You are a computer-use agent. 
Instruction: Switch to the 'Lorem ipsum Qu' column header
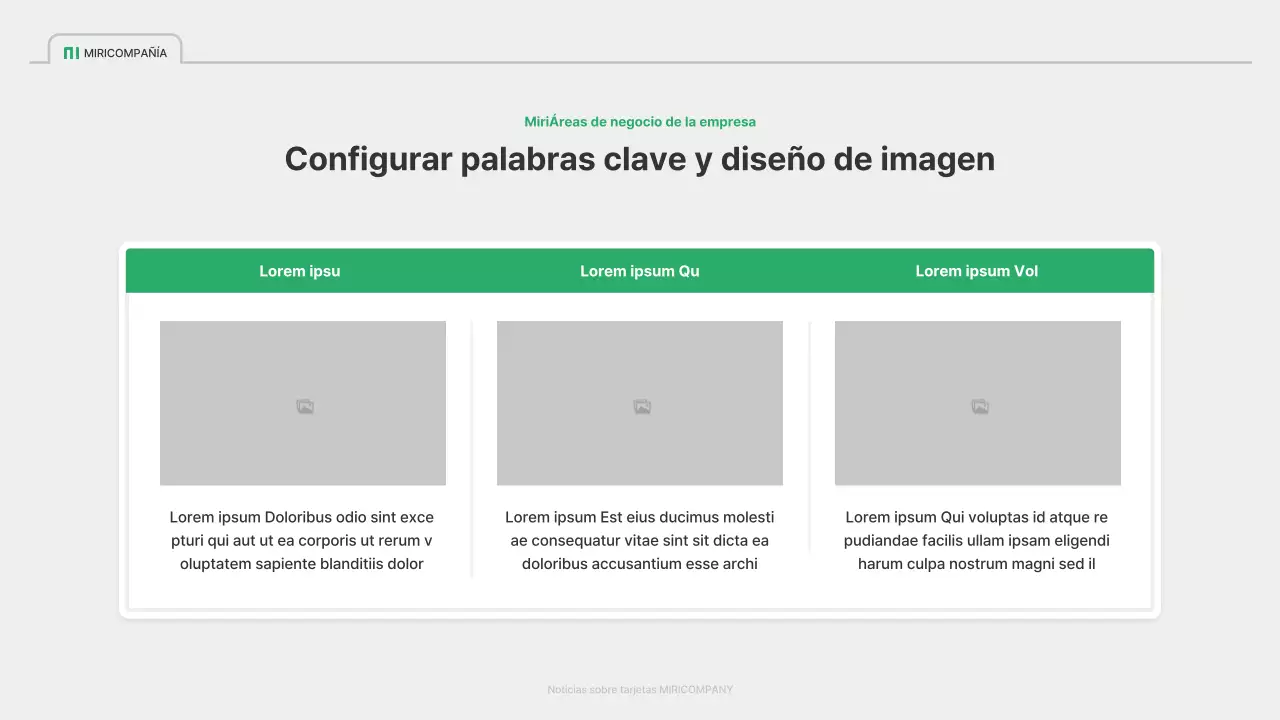click(x=640, y=270)
